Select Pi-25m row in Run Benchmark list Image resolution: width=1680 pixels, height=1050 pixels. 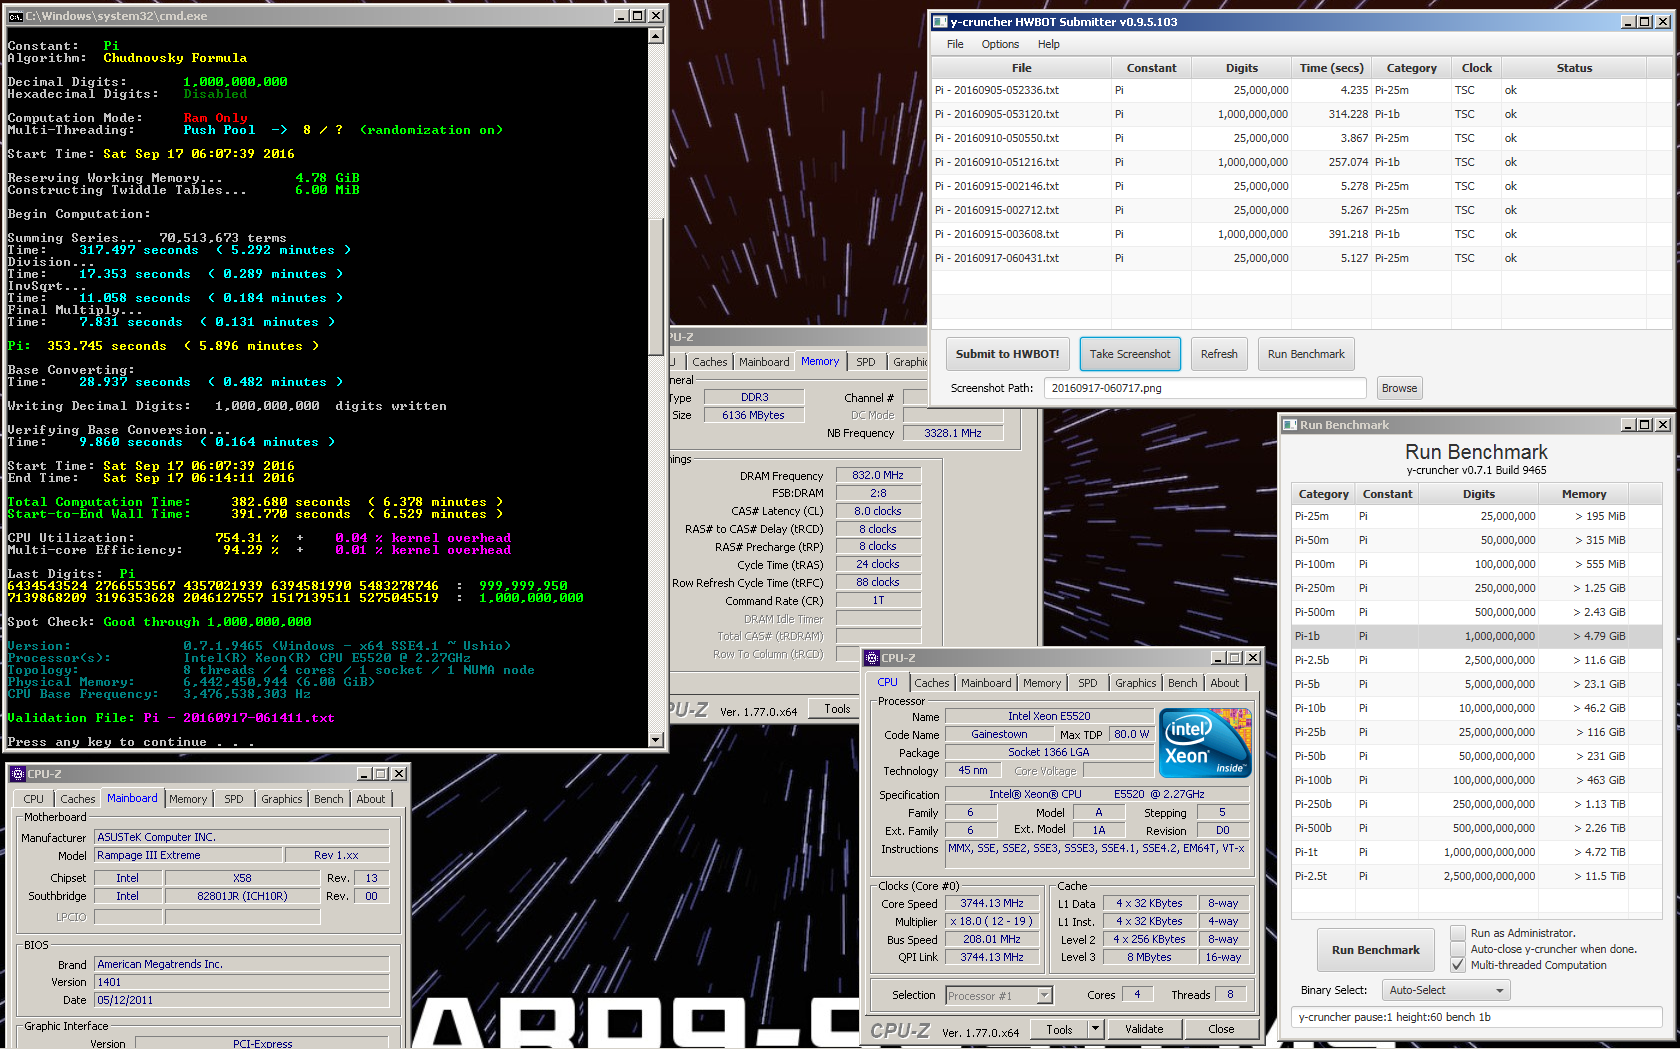pyautogui.click(x=1476, y=516)
